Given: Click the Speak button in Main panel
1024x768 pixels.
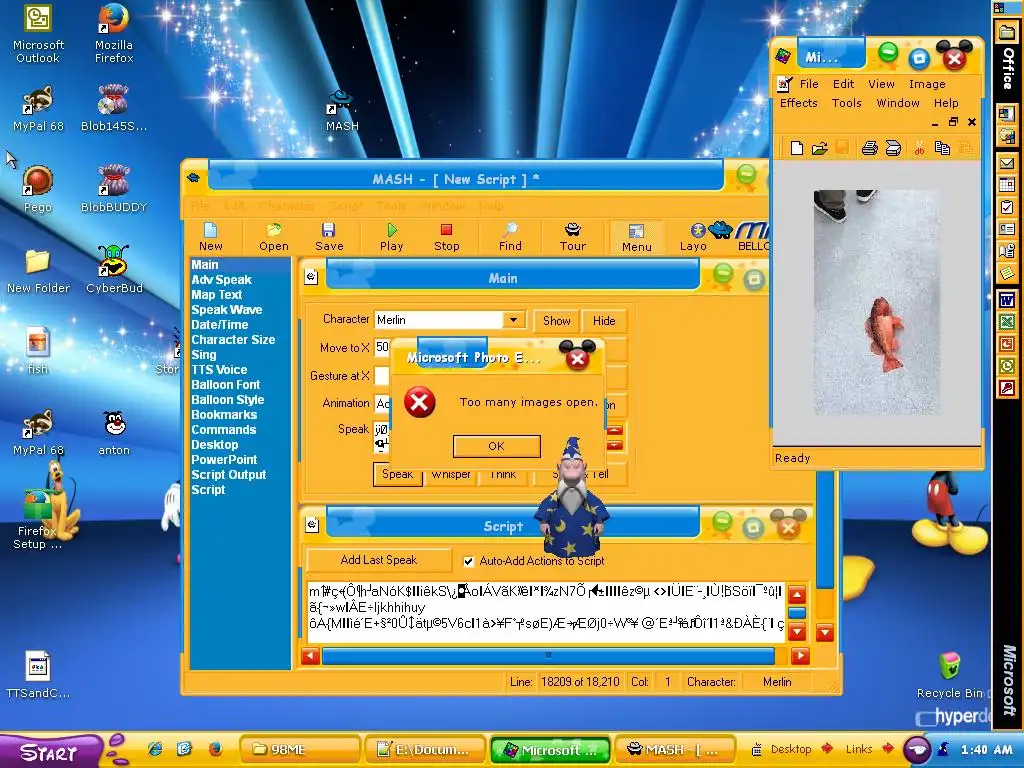Looking at the screenshot, I should [x=397, y=474].
